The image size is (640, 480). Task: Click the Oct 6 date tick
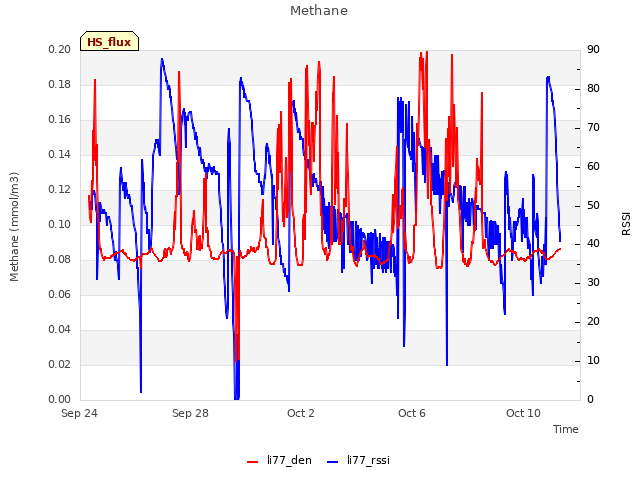[x=412, y=413]
